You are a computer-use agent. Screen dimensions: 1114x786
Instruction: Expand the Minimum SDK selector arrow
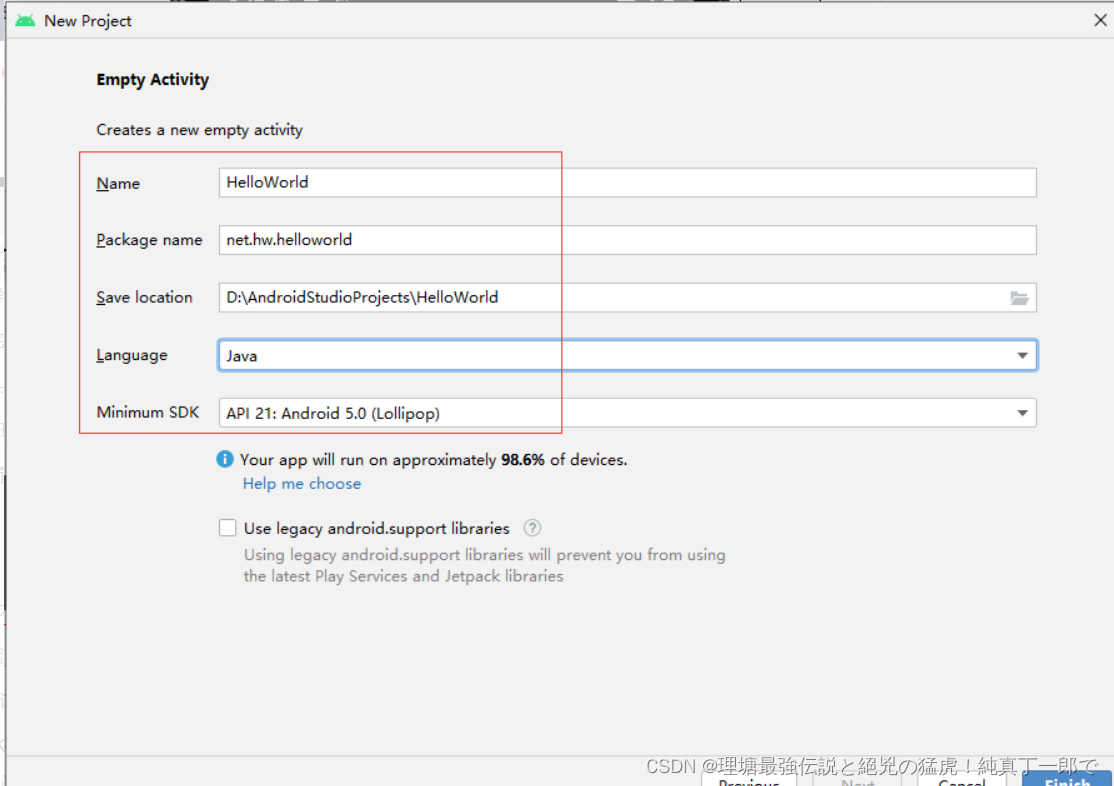[1022, 412]
